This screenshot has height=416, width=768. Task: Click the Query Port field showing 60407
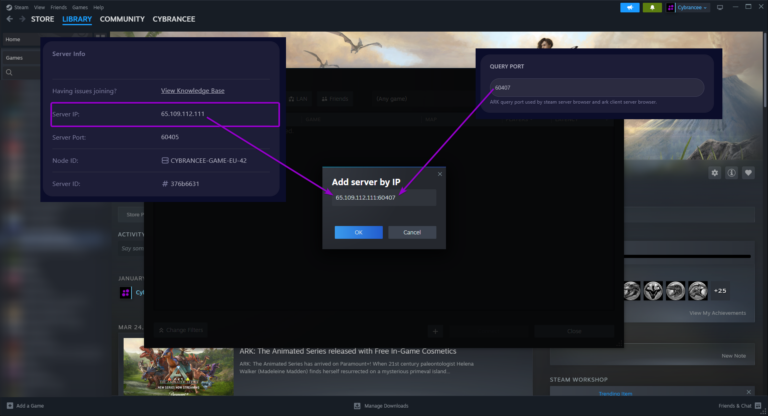pos(597,88)
